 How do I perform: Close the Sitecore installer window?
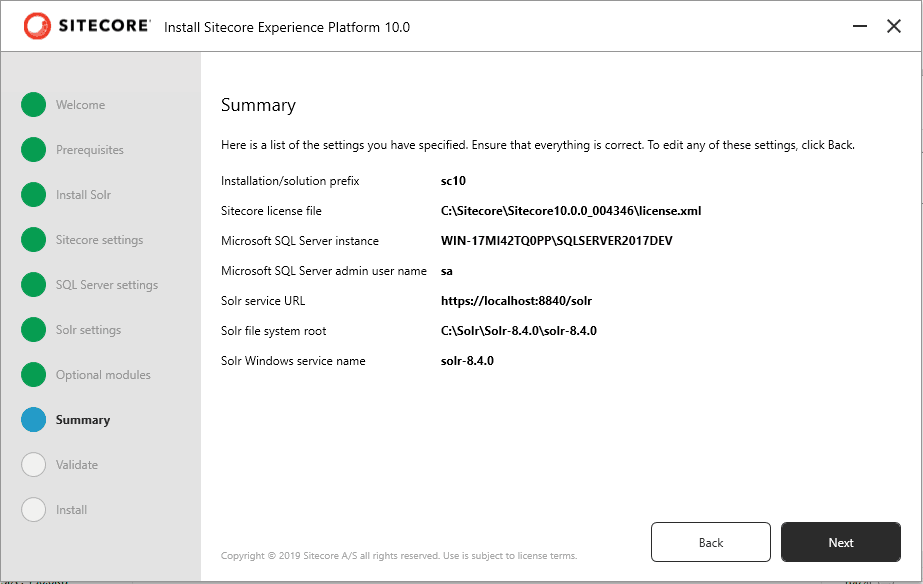click(x=894, y=26)
